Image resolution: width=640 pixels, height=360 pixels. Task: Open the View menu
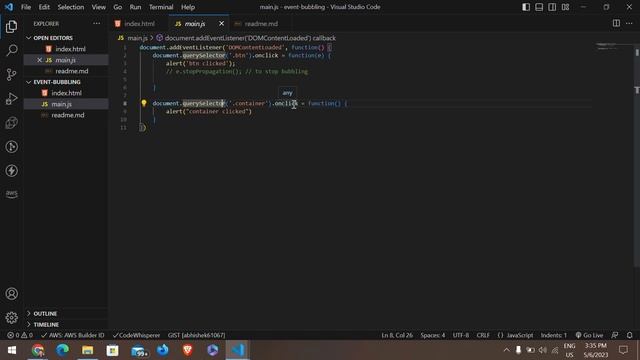point(98,7)
